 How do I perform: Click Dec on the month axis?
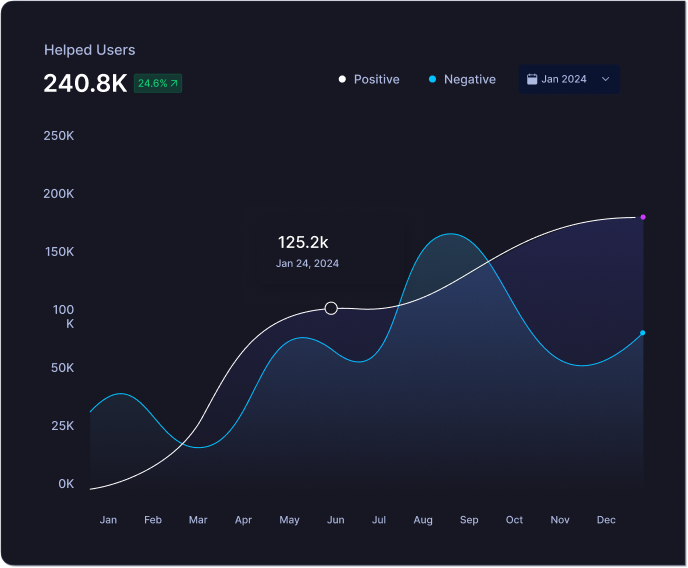coord(606,520)
